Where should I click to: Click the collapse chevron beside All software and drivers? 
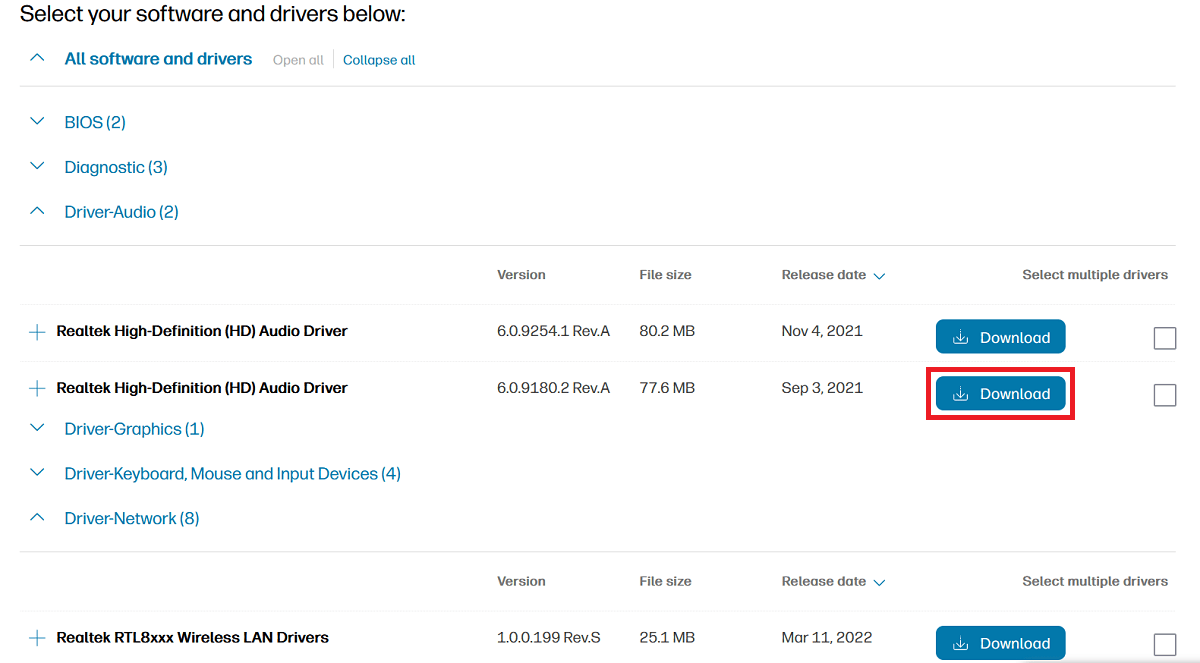(x=37, y=58)
